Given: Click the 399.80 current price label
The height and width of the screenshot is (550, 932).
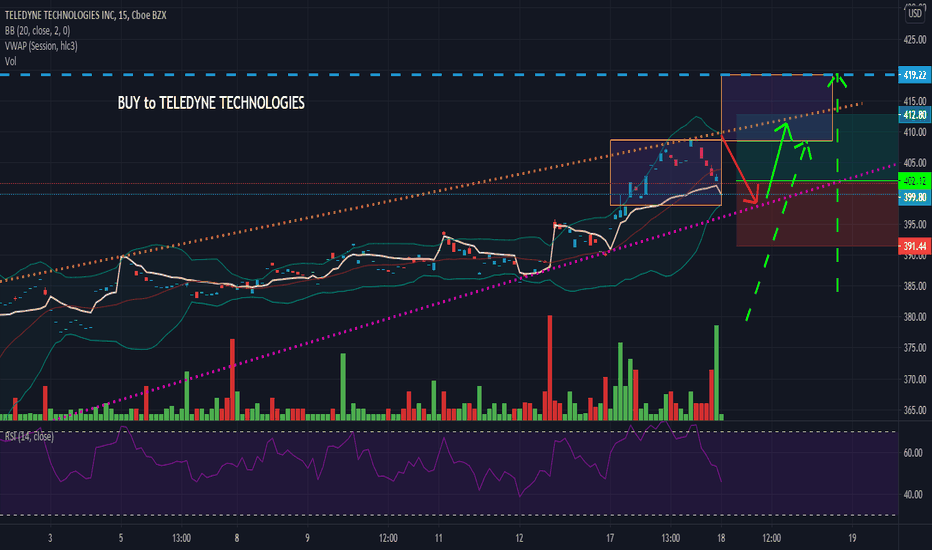Looking at the screenshot, I should coord(914,197).
